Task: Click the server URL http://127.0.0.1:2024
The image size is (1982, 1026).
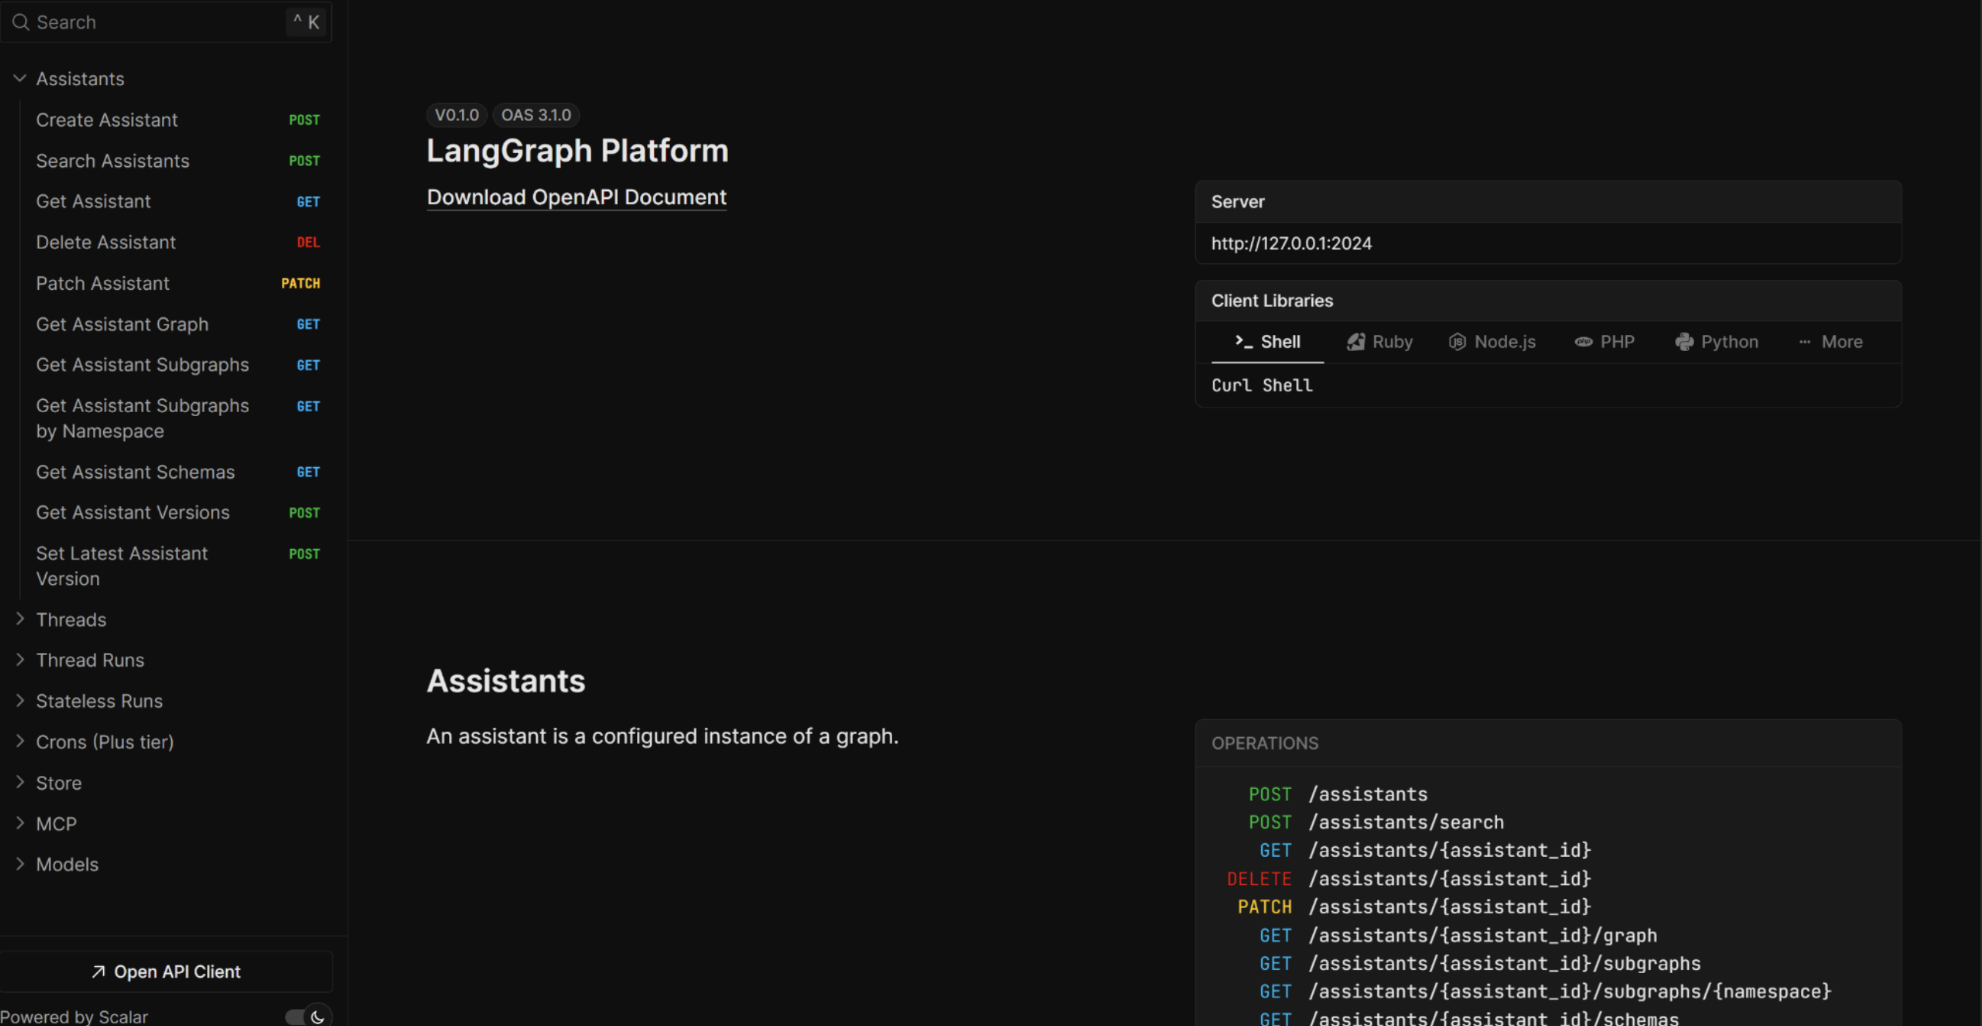Action: click(1291, 243)
